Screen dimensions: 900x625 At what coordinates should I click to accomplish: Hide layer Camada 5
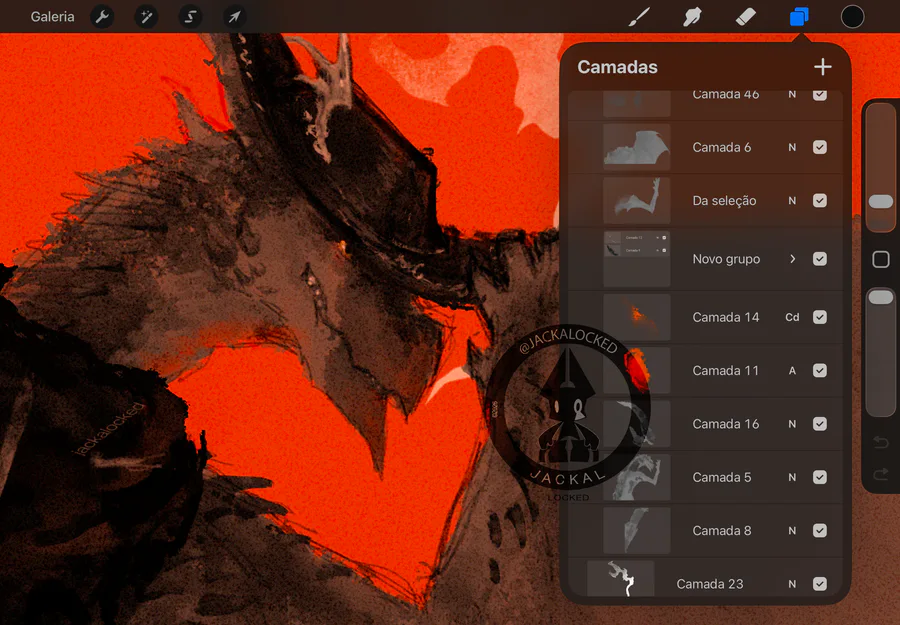820,478
